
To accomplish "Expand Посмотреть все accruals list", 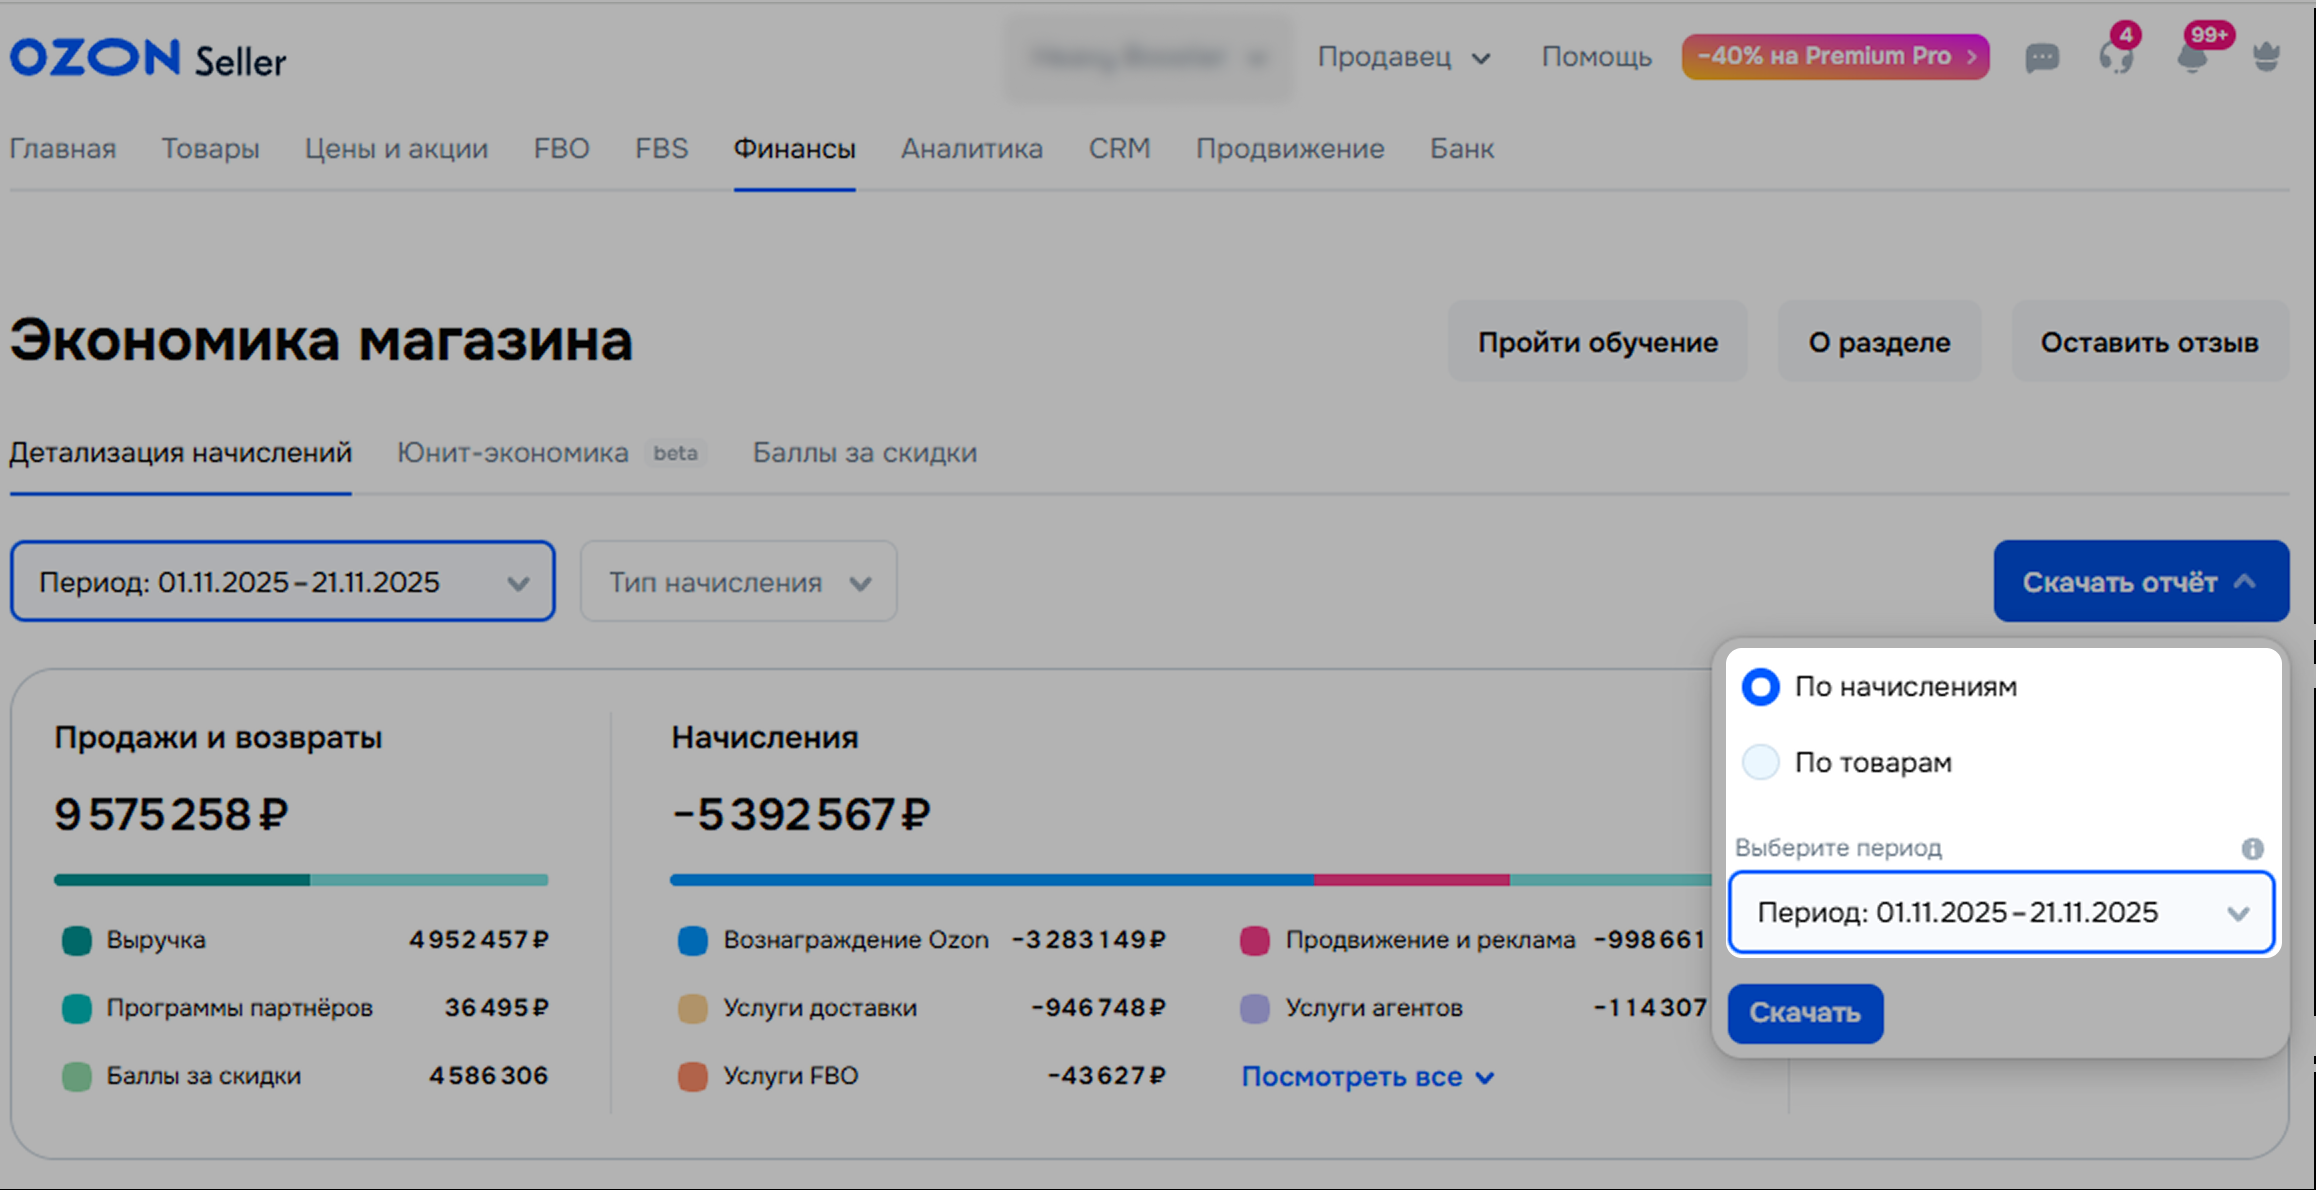I will pos(1367,1077).
